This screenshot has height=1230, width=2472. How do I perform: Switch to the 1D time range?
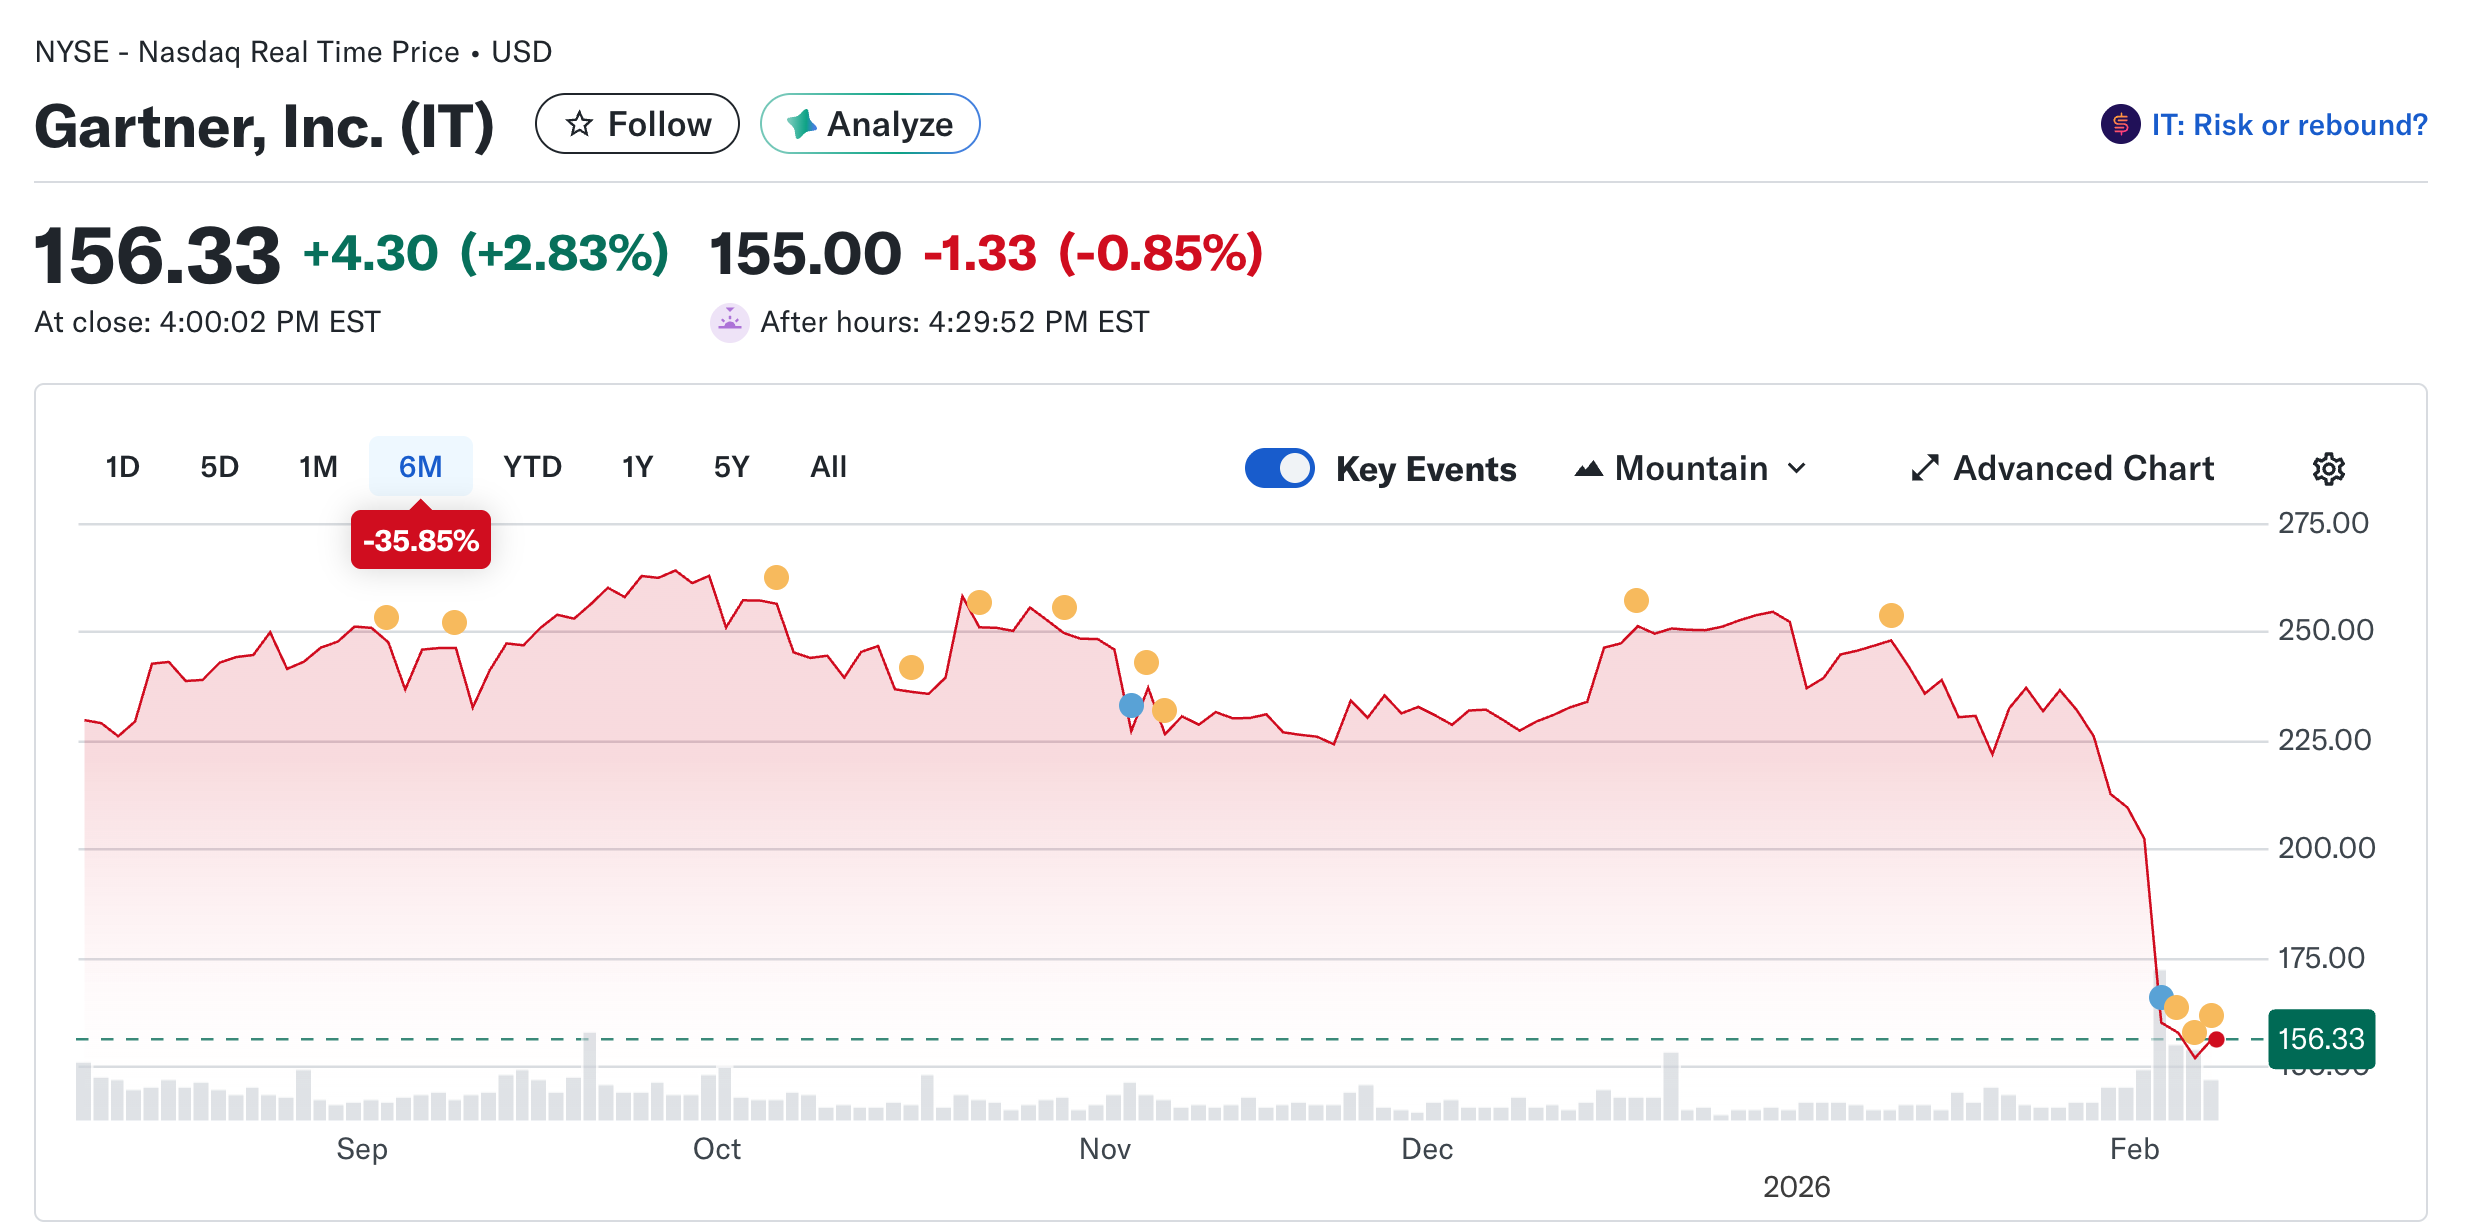tap(122, 466)
